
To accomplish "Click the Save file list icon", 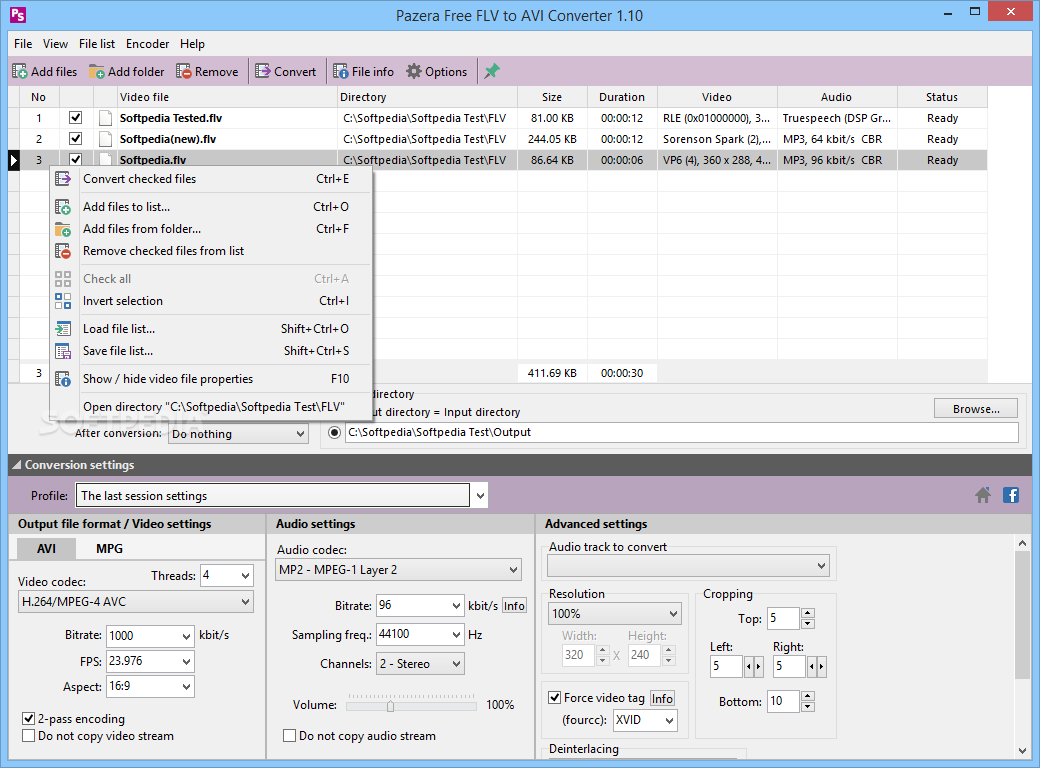I will click(63, 351).
